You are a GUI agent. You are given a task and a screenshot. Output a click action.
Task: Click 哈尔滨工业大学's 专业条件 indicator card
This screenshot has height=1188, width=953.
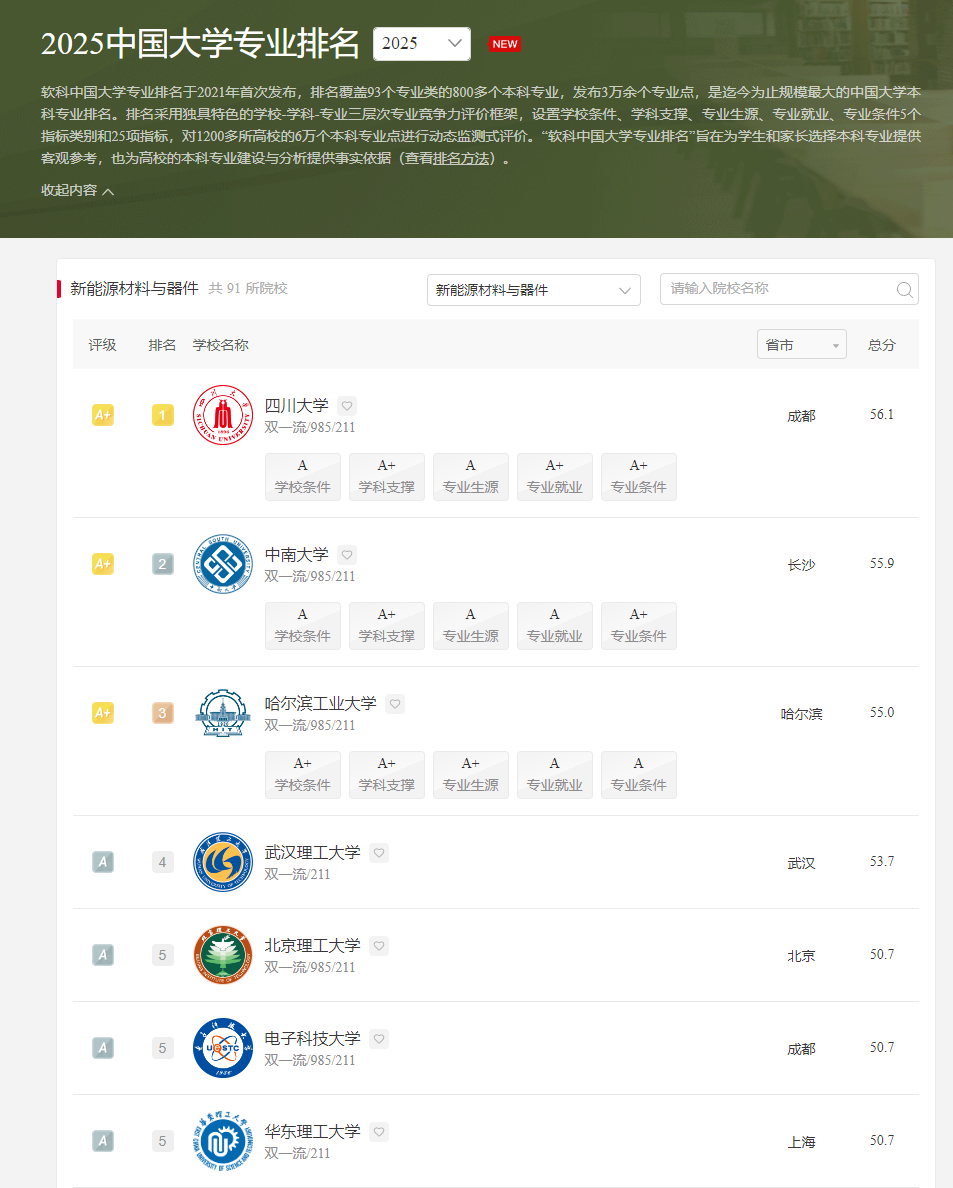point(639,774)
